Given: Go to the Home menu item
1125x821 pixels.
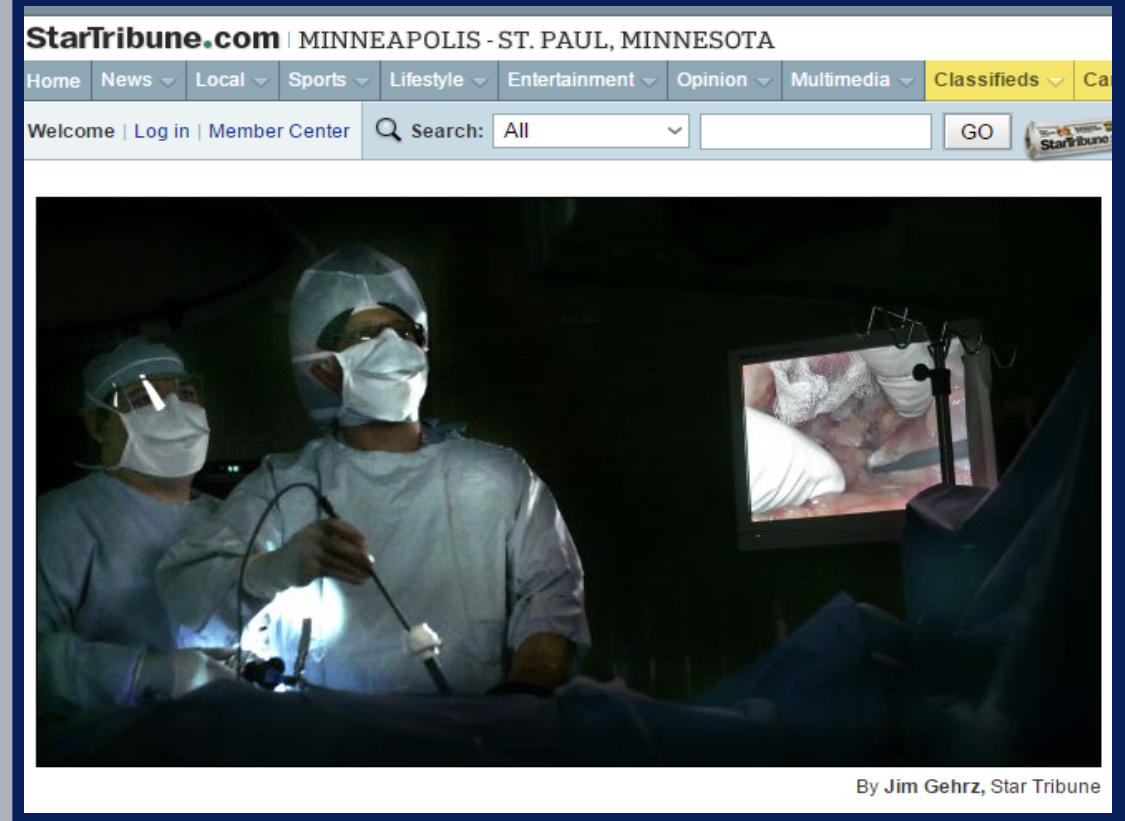Looking at the screenshot, I should click(53, 80).
